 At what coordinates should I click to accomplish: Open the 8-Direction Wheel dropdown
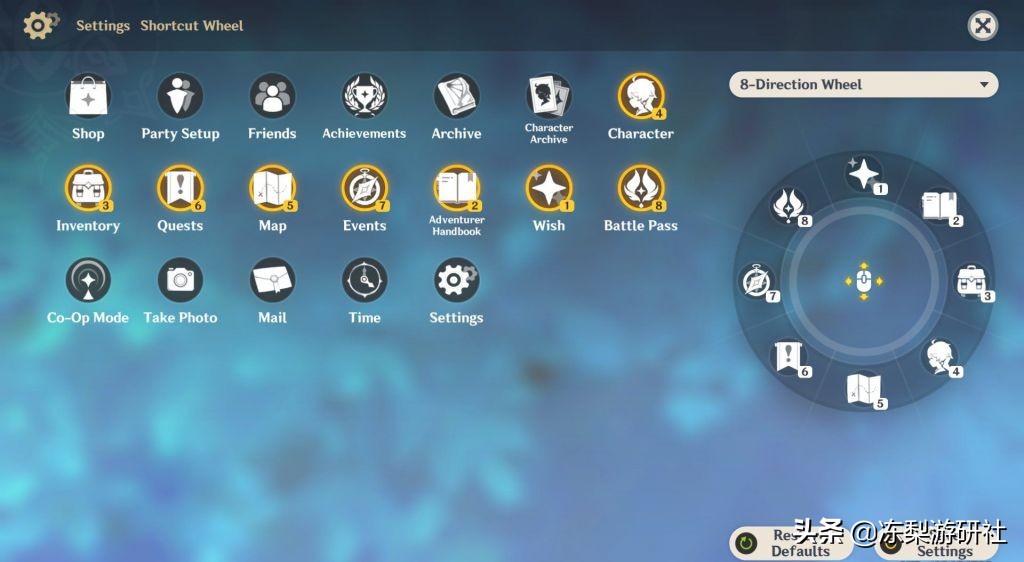coord(863,85)
